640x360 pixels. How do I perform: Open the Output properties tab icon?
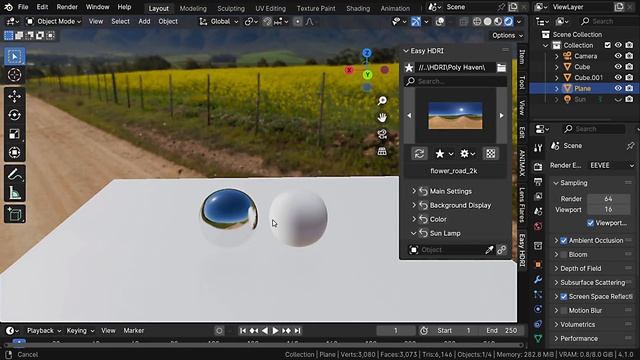point(538,182)
